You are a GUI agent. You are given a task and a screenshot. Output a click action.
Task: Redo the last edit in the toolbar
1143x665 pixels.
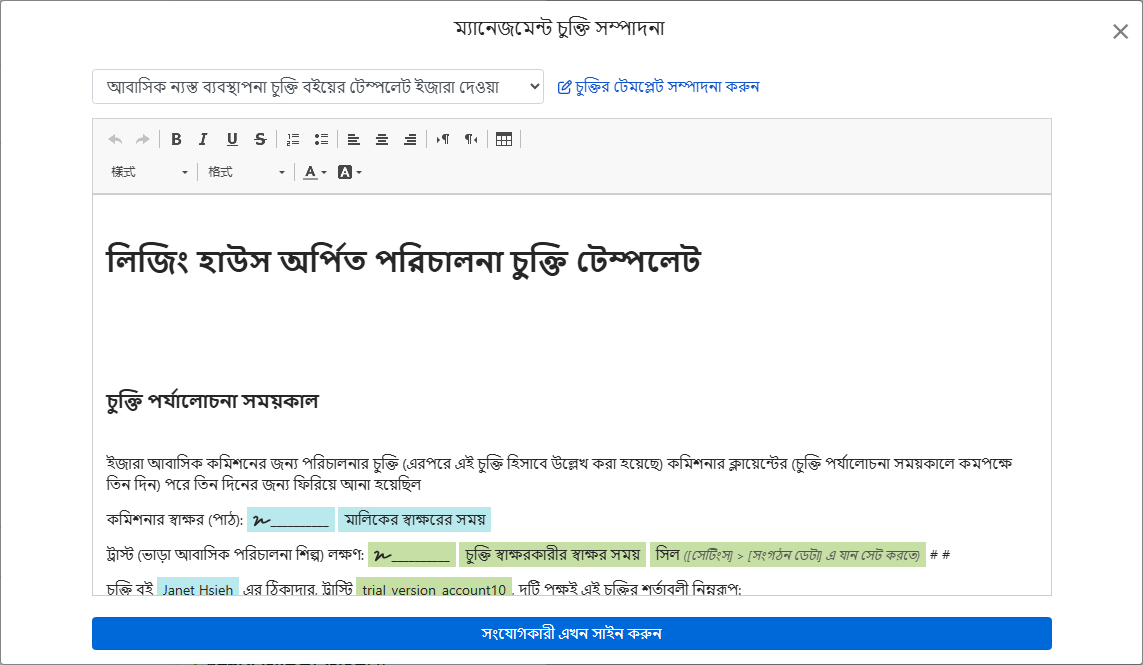click(x=143, y=139)
